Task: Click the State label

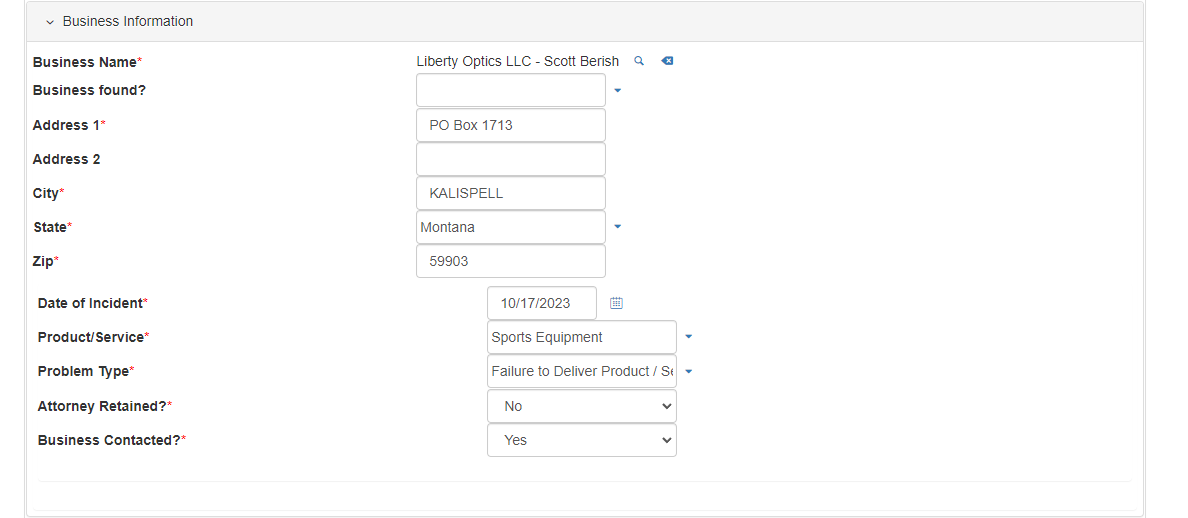Action: [52, 226]
